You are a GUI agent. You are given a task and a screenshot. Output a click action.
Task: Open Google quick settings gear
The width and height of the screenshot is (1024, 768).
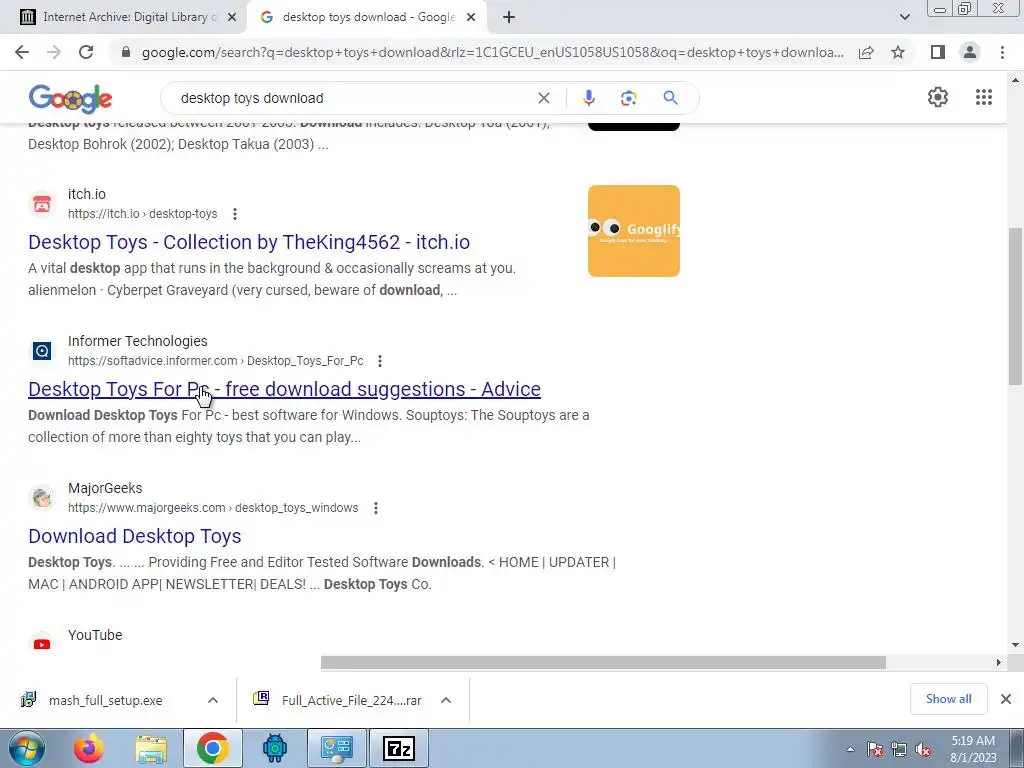point(938,97)
